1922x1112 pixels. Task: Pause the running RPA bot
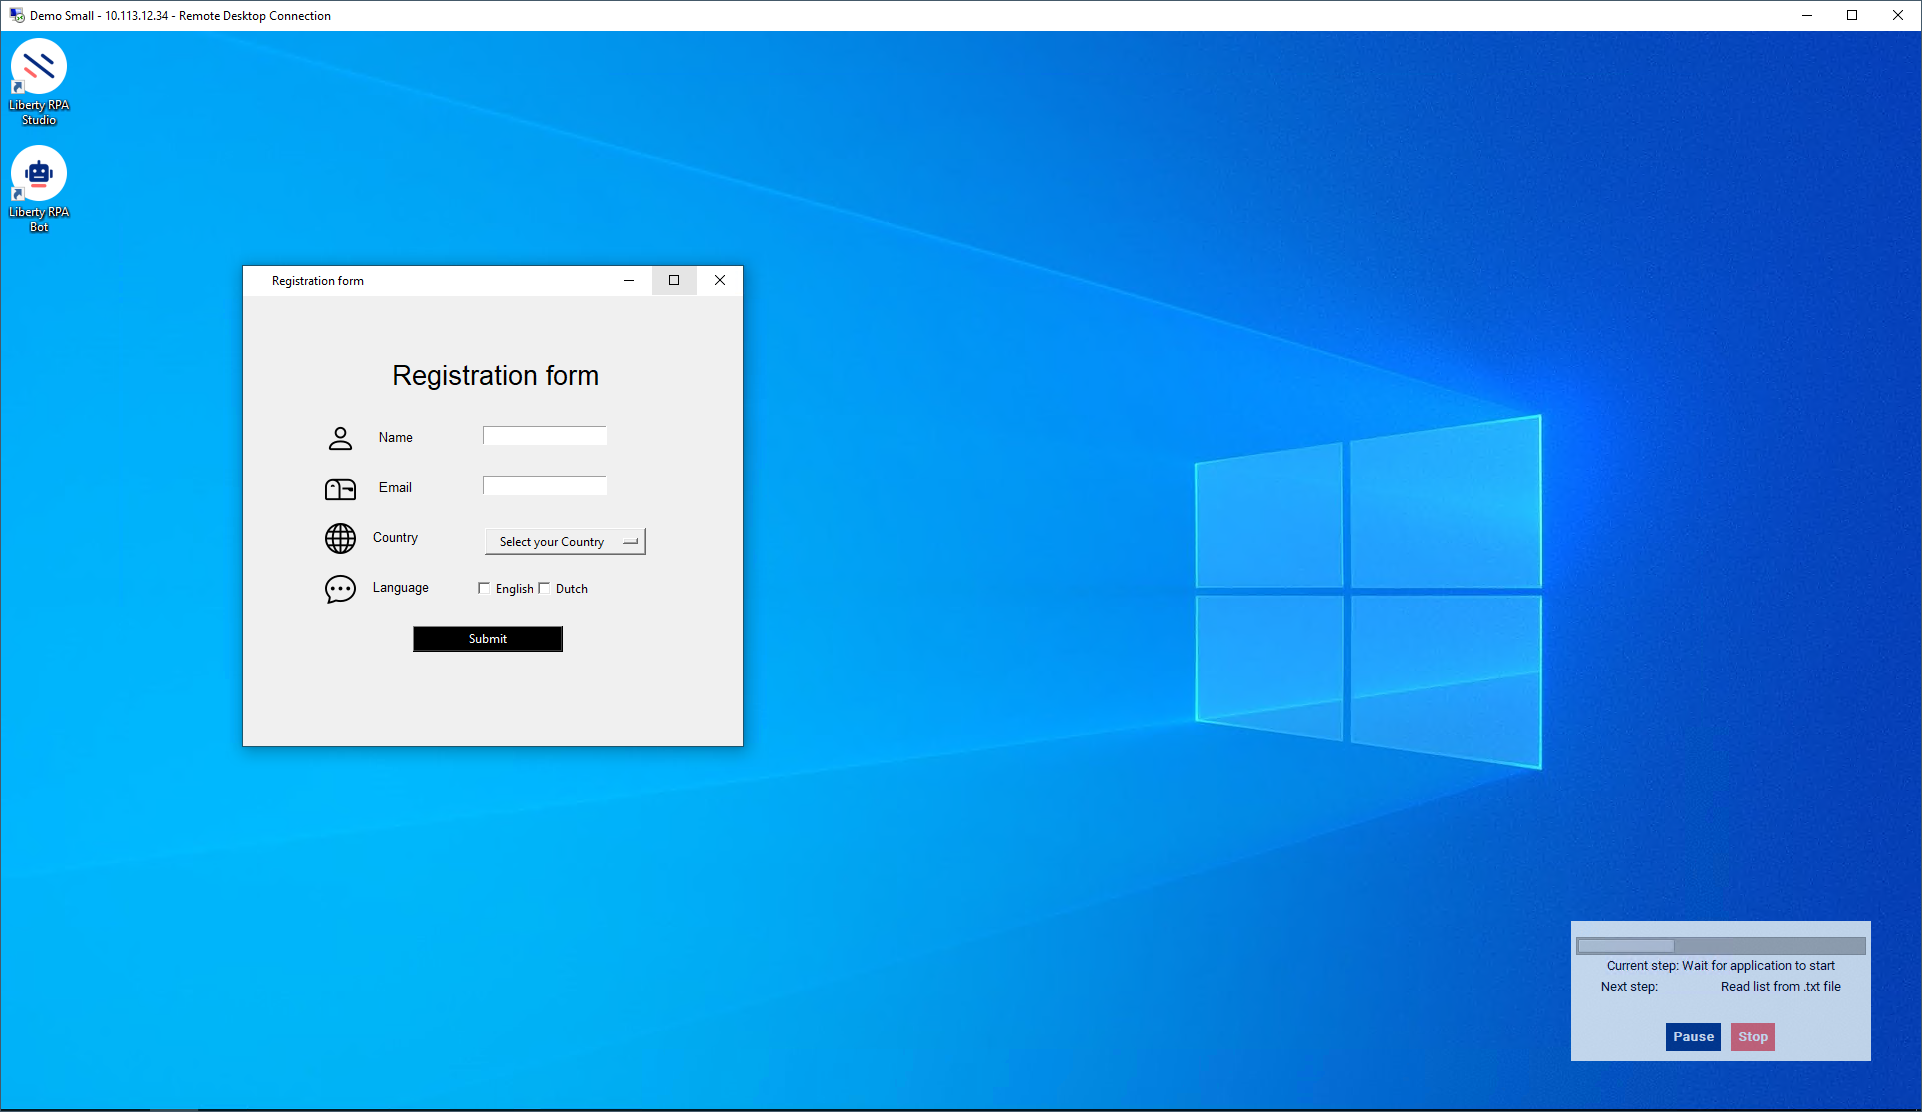pyautogui.click(x=1693, y=1037)
